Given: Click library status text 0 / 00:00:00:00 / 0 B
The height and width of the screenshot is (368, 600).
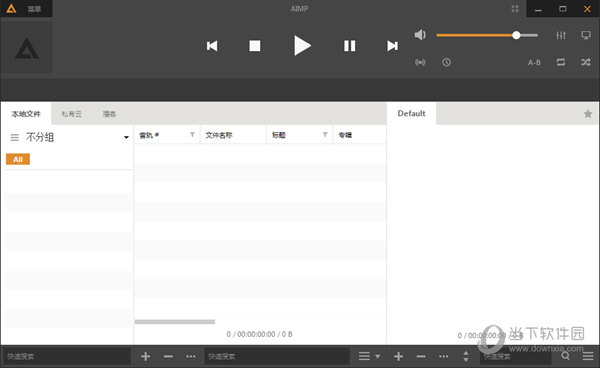Looking at the screenshot, I should (259, 334).
